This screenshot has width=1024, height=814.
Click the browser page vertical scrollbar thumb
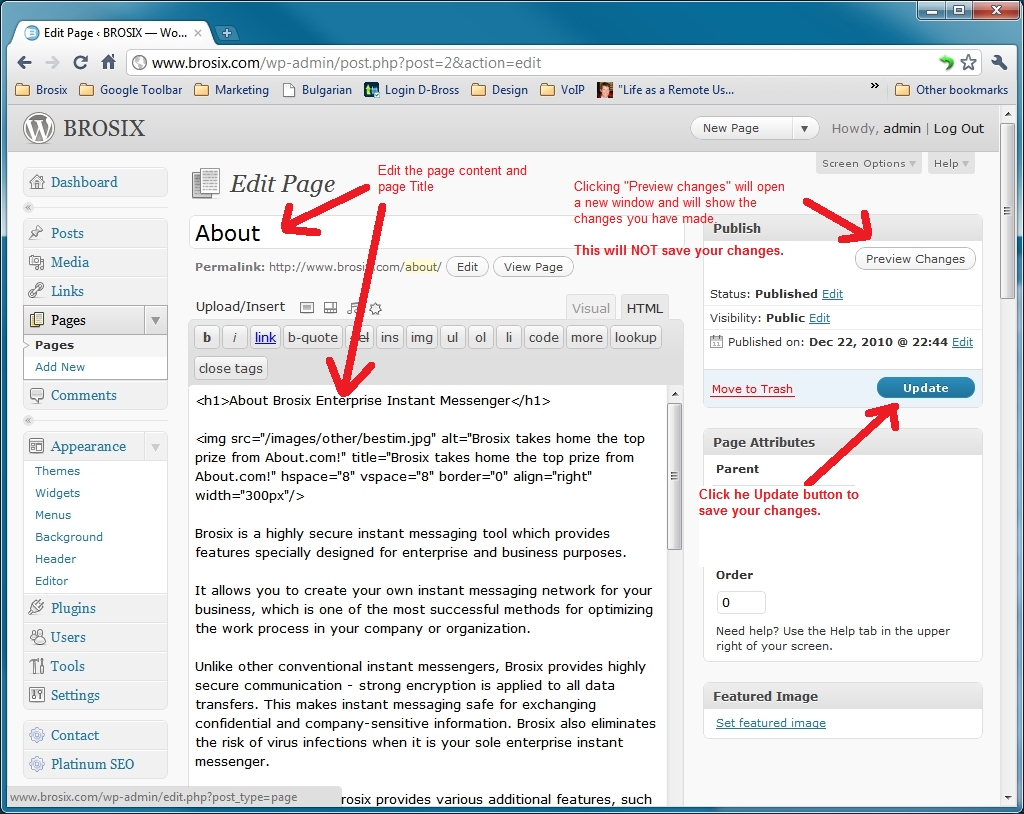(1008, 211)
